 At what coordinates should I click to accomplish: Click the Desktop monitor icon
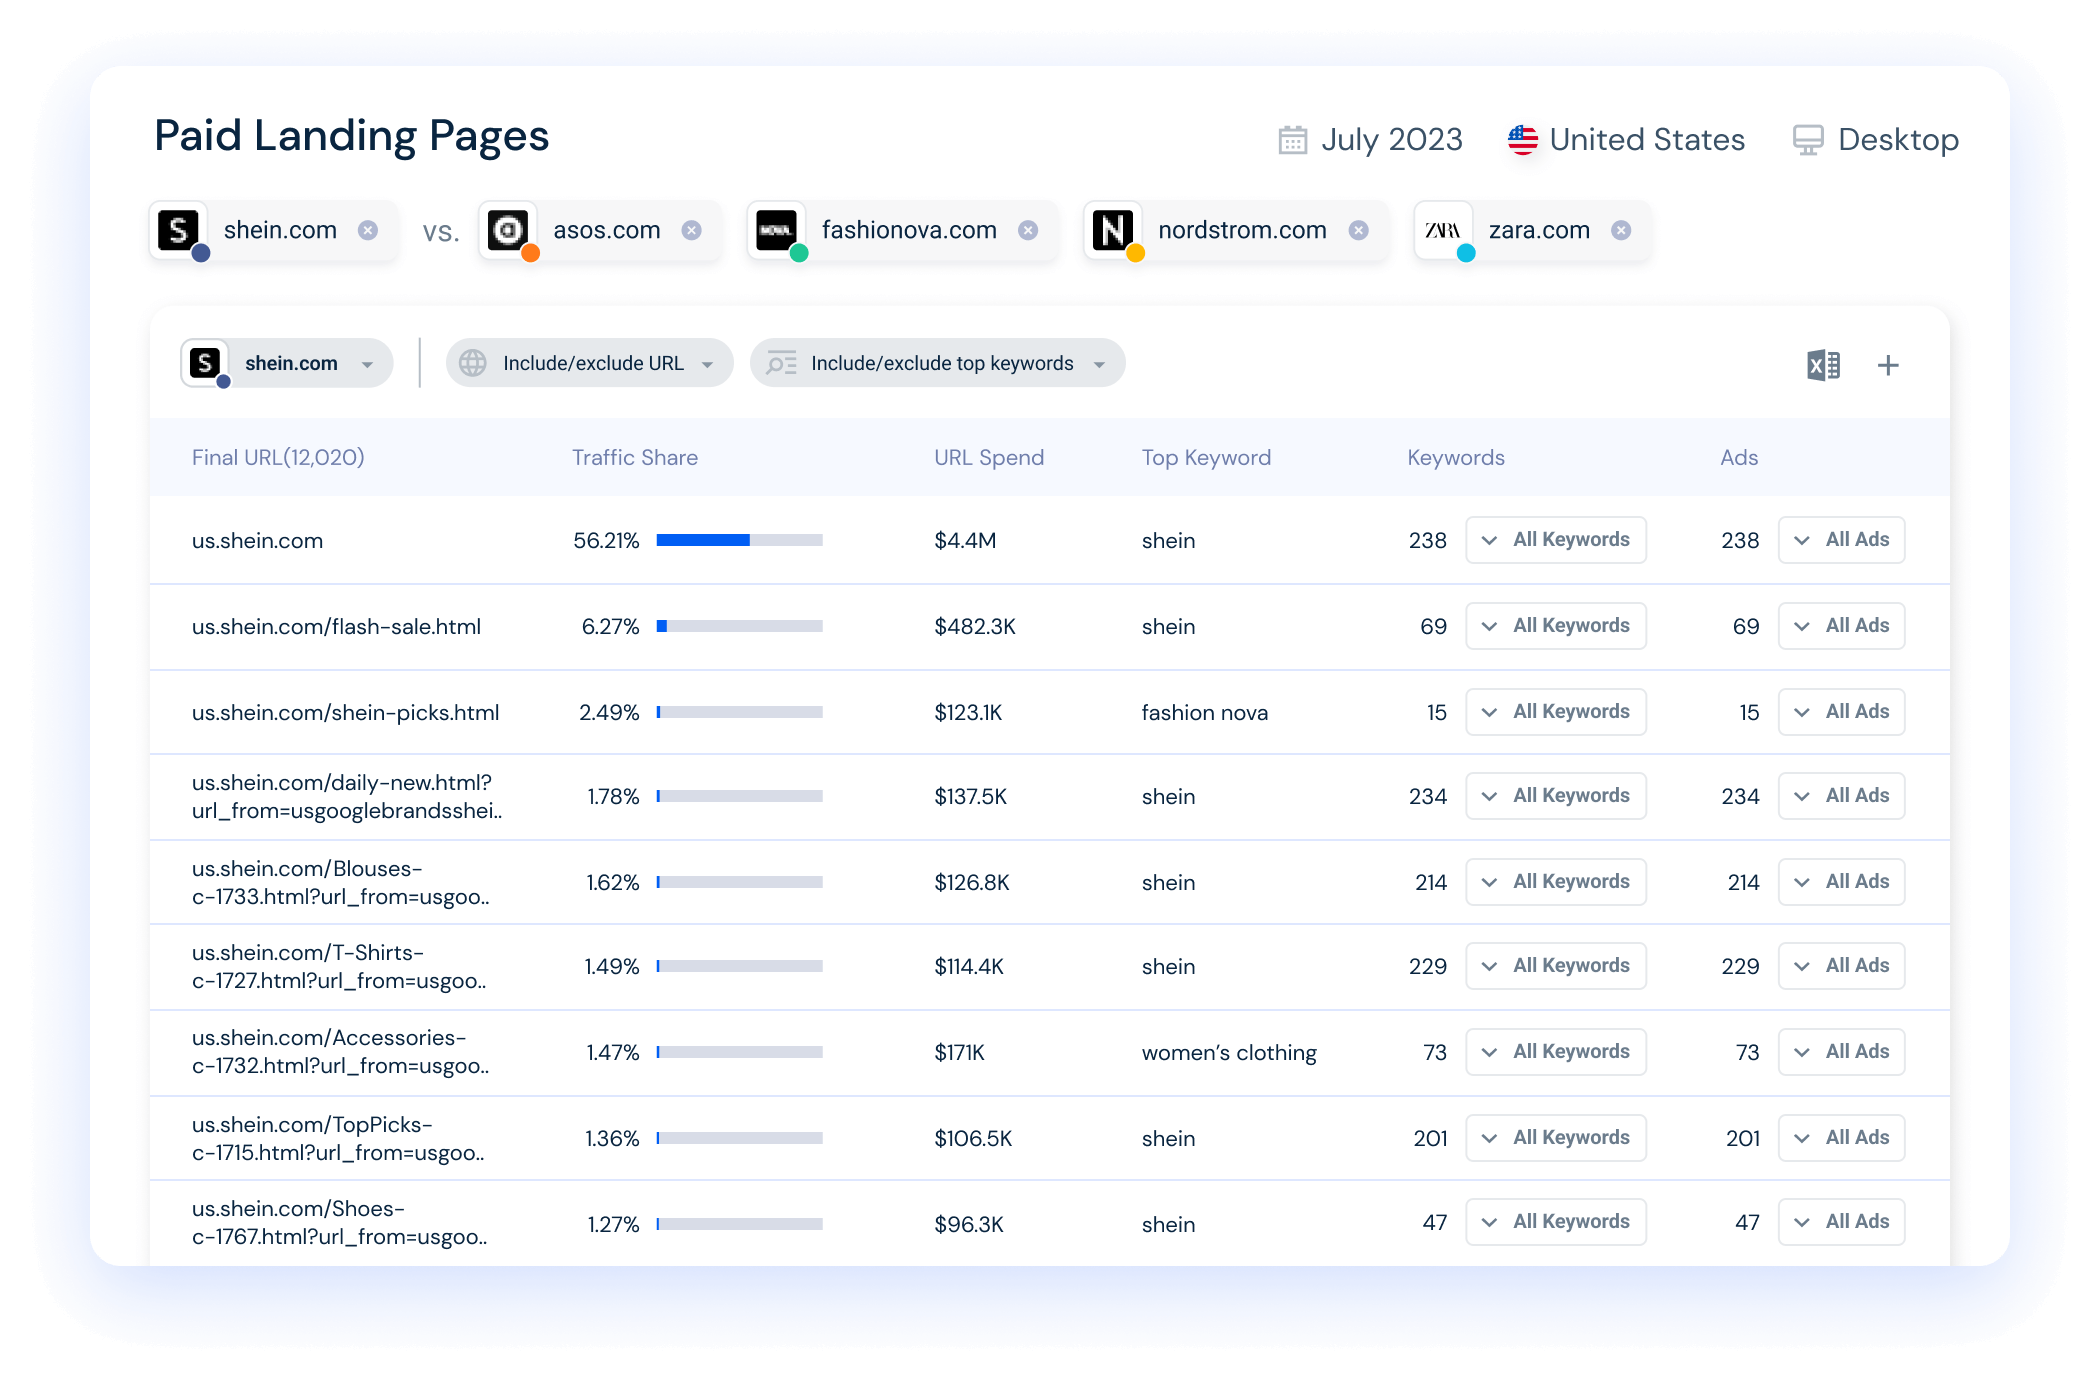[1807, 140]
